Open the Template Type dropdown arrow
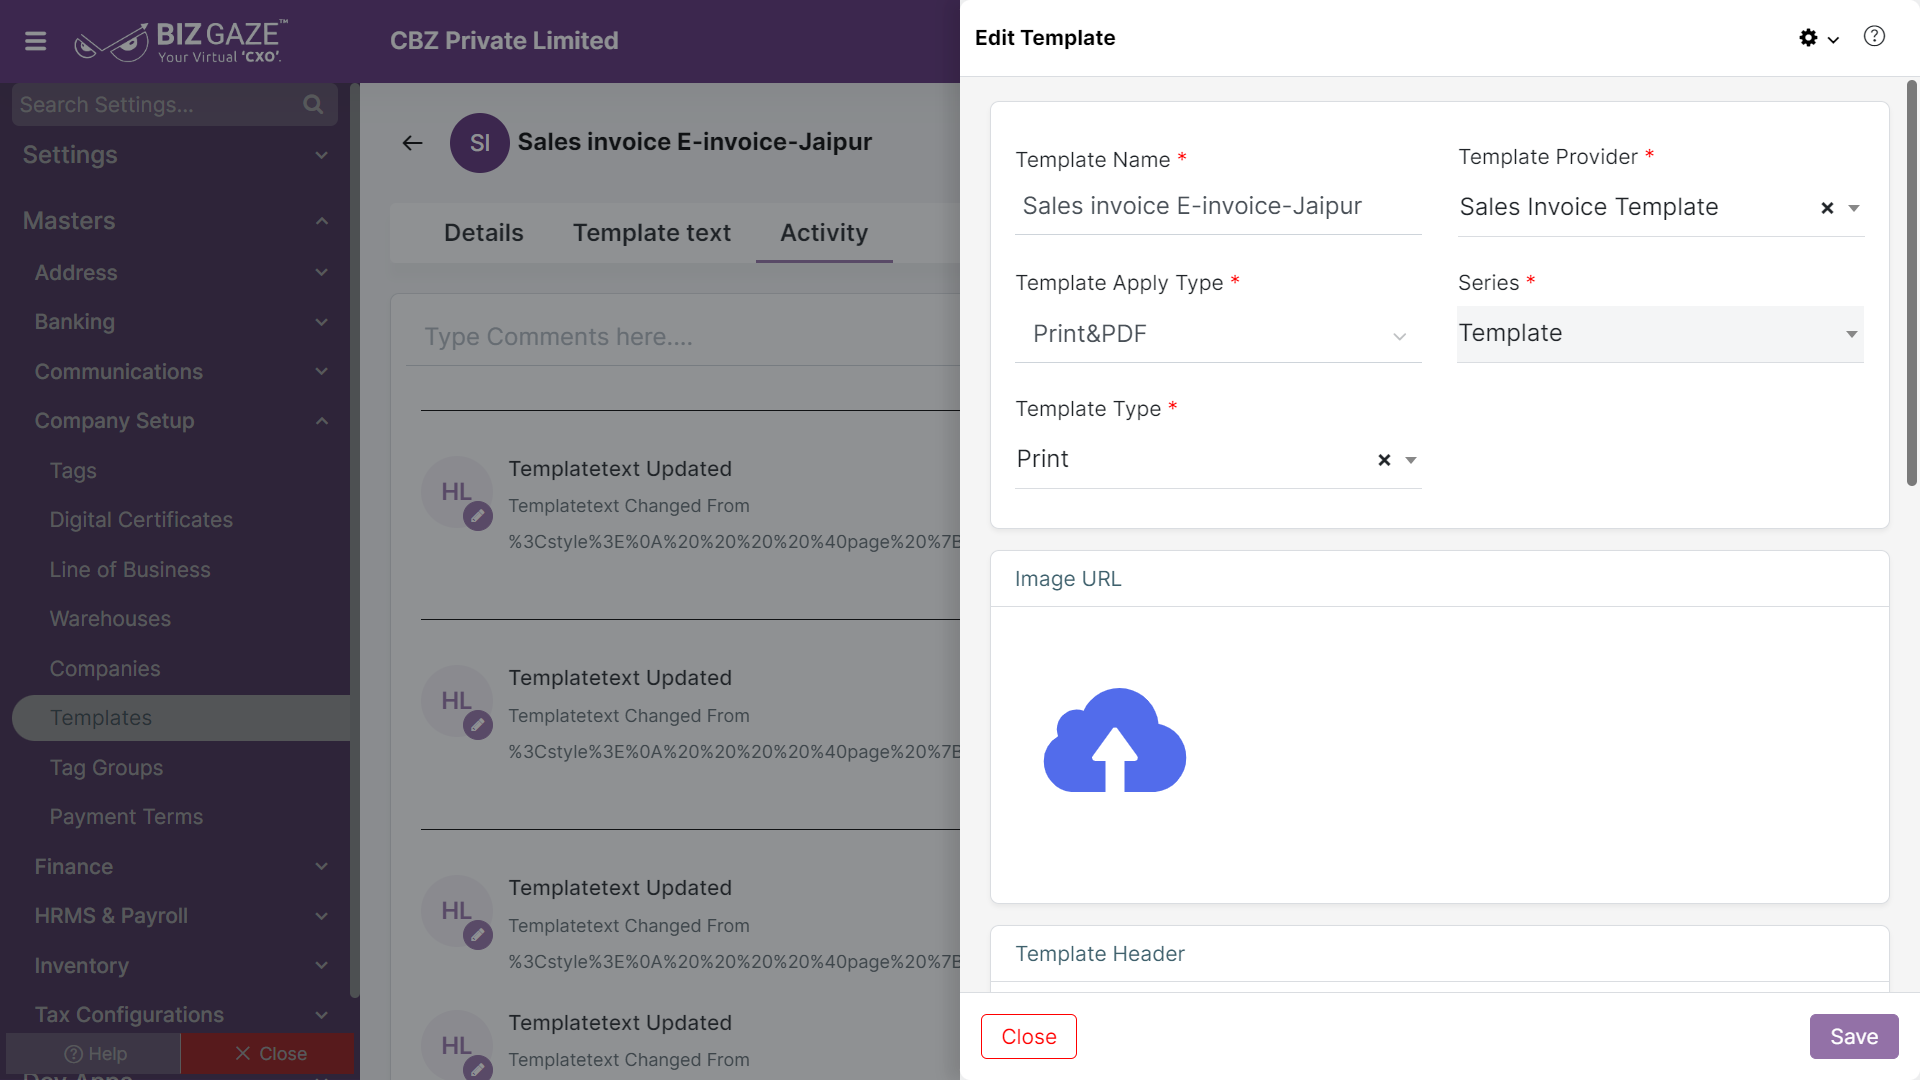 1410,460
